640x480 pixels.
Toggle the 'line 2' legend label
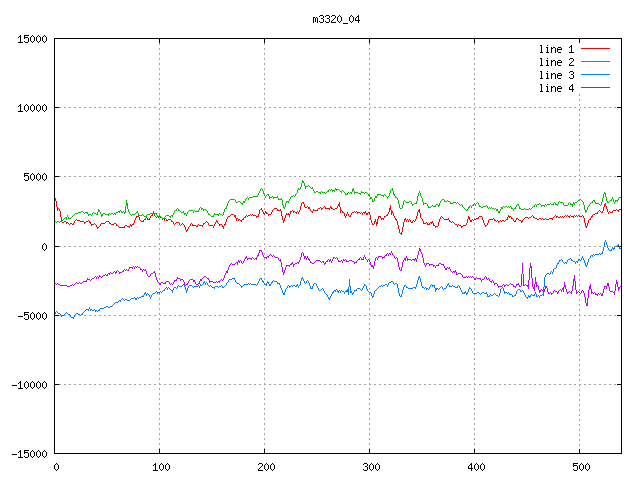[556, 62]
